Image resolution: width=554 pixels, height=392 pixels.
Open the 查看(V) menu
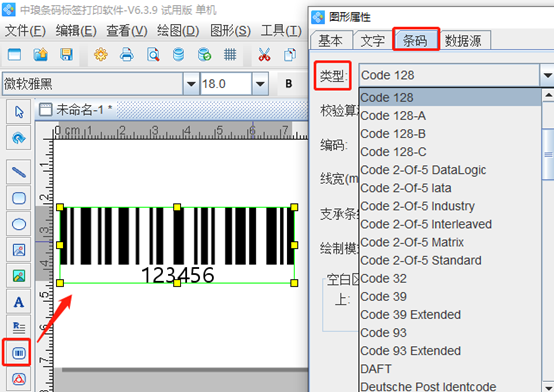click(x=127, y=31)
